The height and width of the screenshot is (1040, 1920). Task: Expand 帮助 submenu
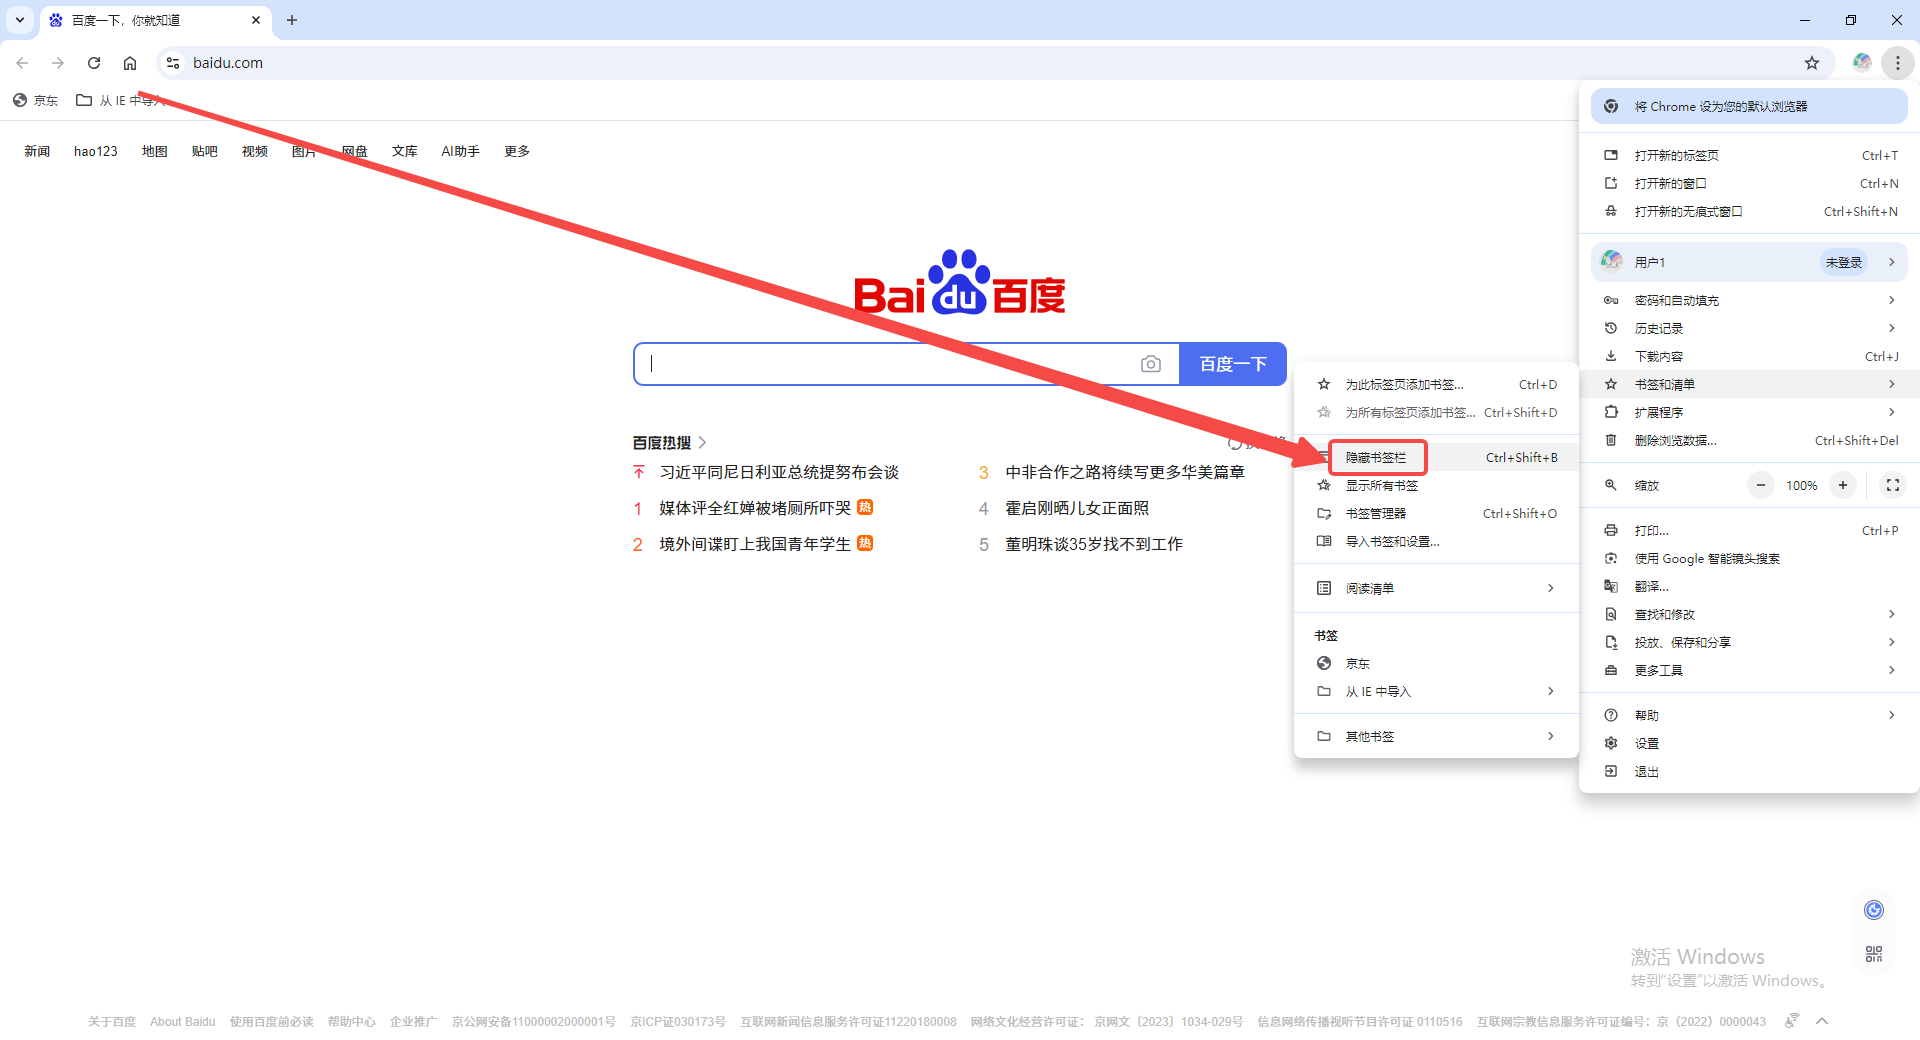point(1749,715)
